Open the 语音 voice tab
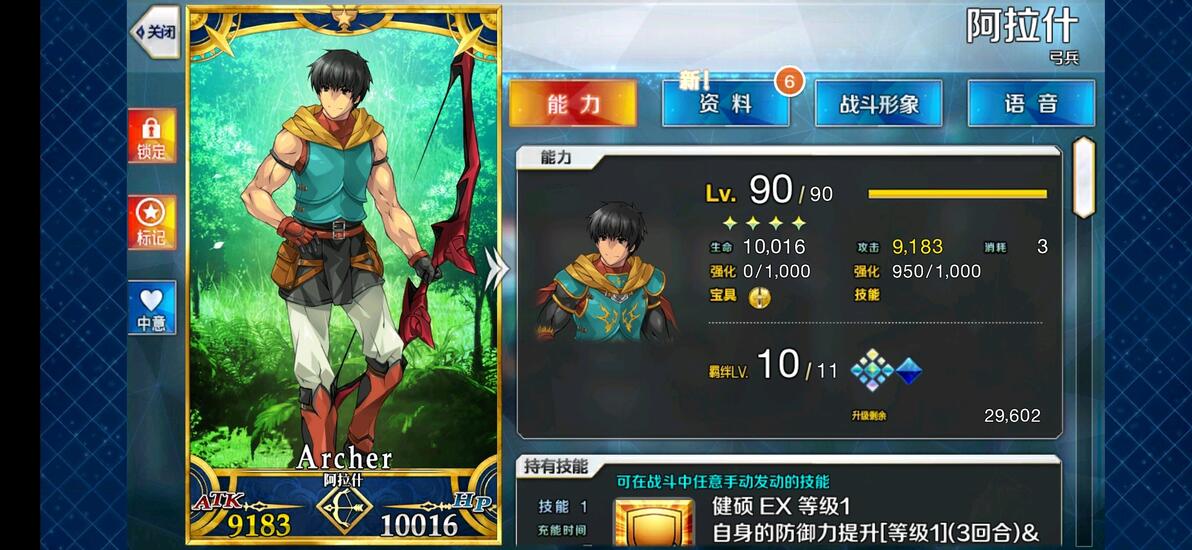Screen dimensions: 1192x550 pos(1031,103)
